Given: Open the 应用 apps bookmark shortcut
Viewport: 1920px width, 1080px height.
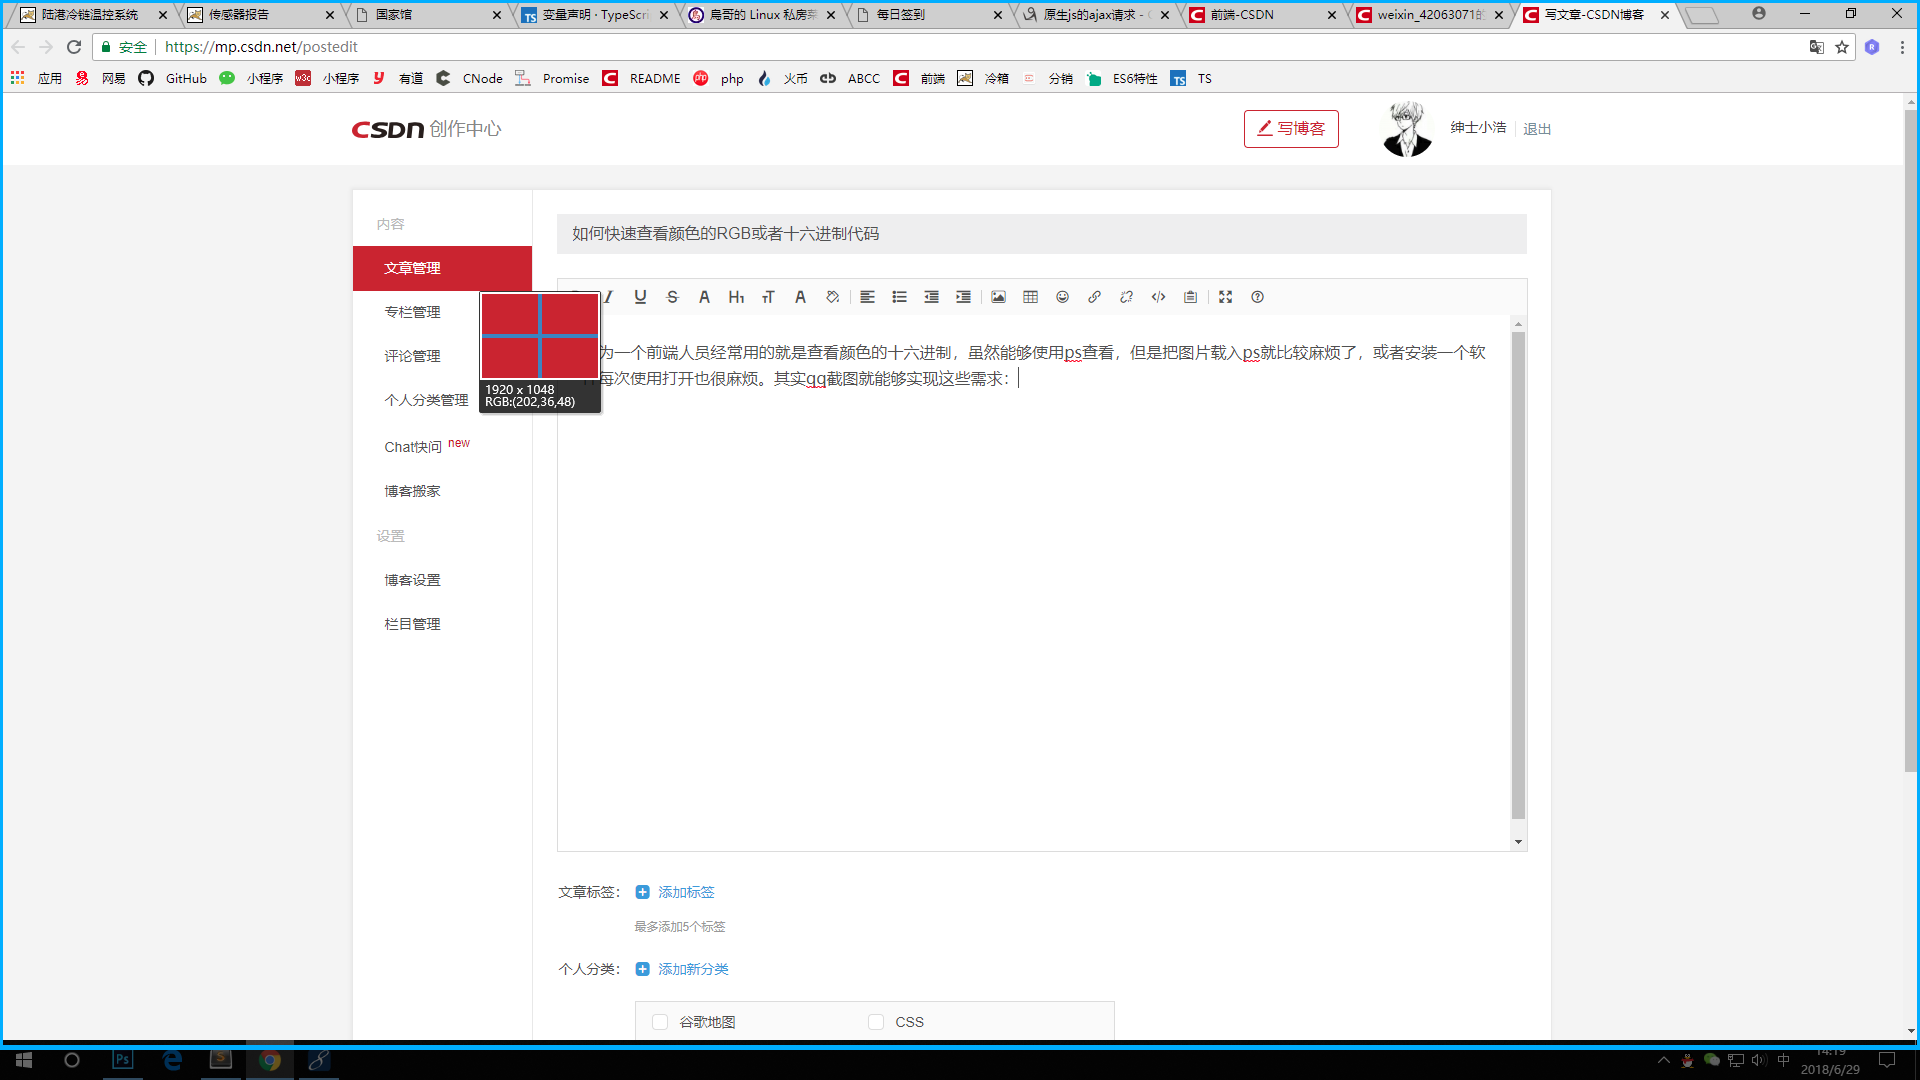Looking at the screenshot, I should point(37,79).
